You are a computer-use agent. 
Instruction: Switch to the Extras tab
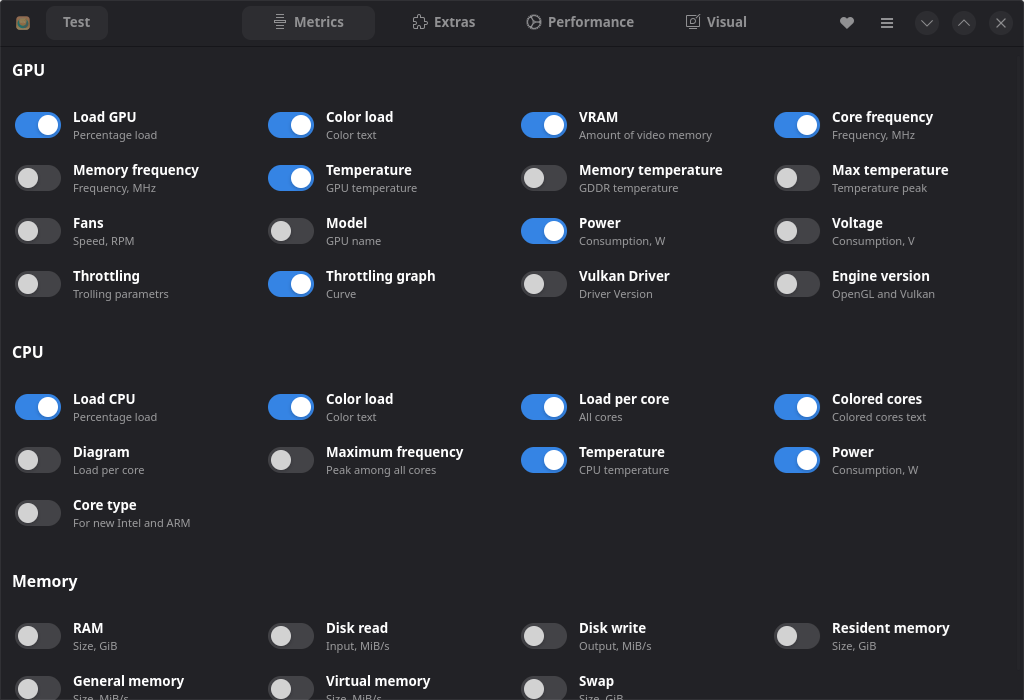coord(443,22)
